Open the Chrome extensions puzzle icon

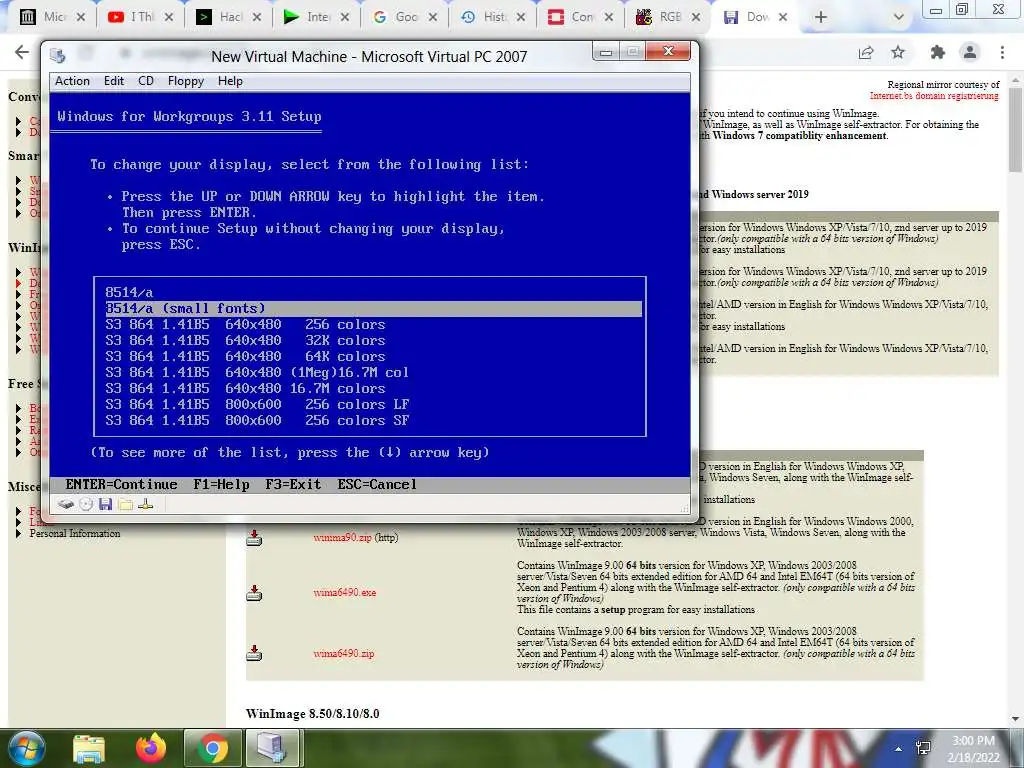[x=938, y=52]
